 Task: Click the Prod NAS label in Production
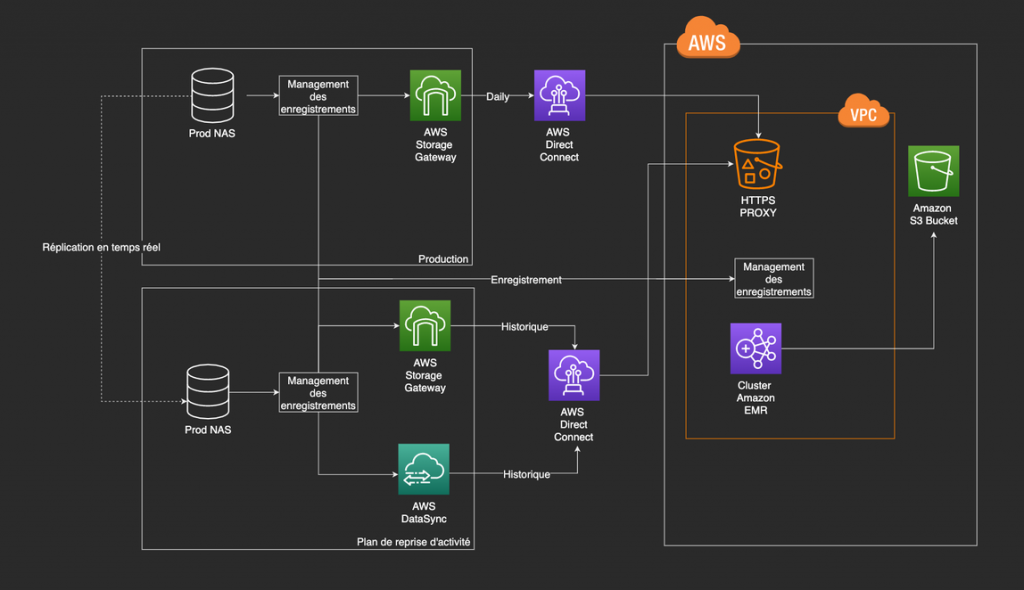[x=212, y=133]
